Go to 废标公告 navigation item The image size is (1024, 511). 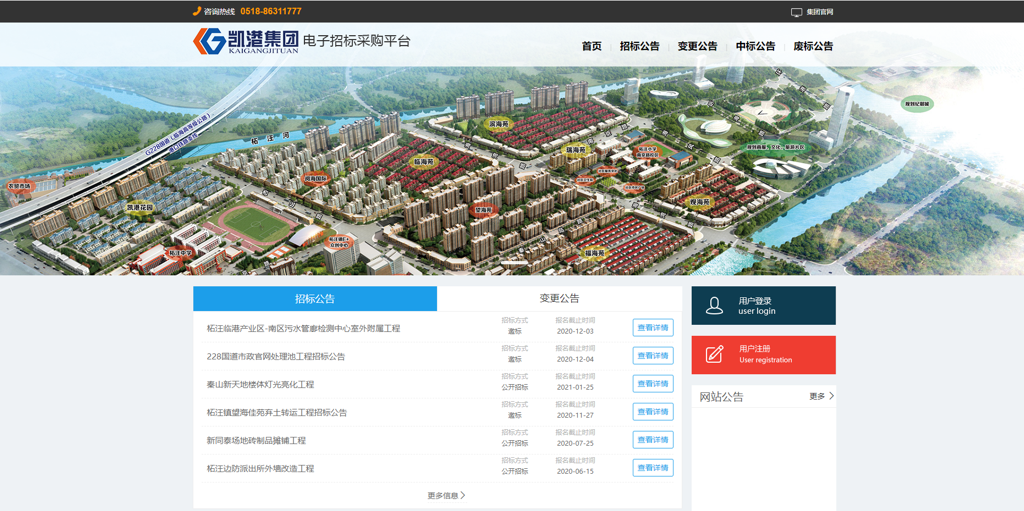[x=813, y=46]
